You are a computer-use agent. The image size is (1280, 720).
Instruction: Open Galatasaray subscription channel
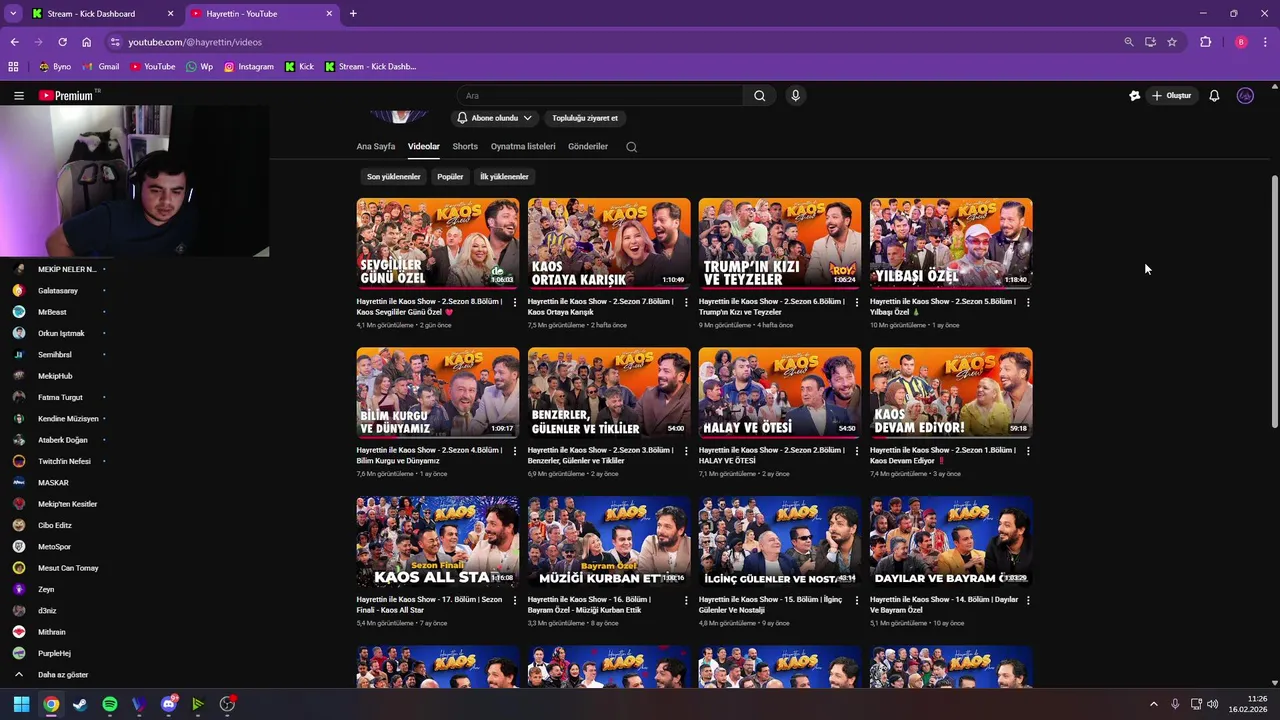click(60, 291)
